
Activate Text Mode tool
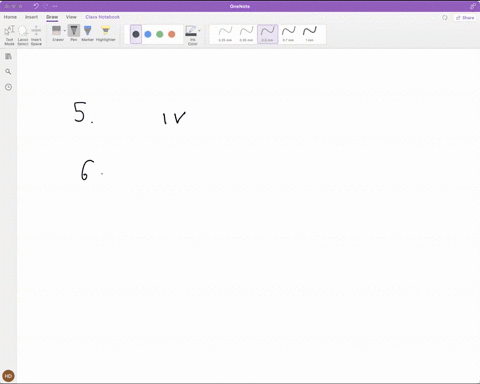[9, 35]
